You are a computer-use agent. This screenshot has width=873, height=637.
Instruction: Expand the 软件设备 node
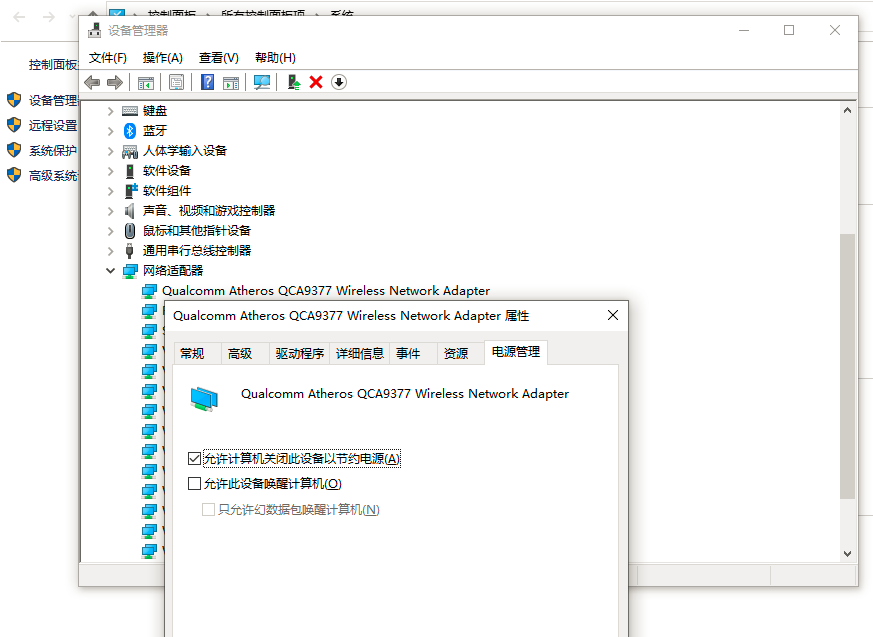(x=110, y=172)
